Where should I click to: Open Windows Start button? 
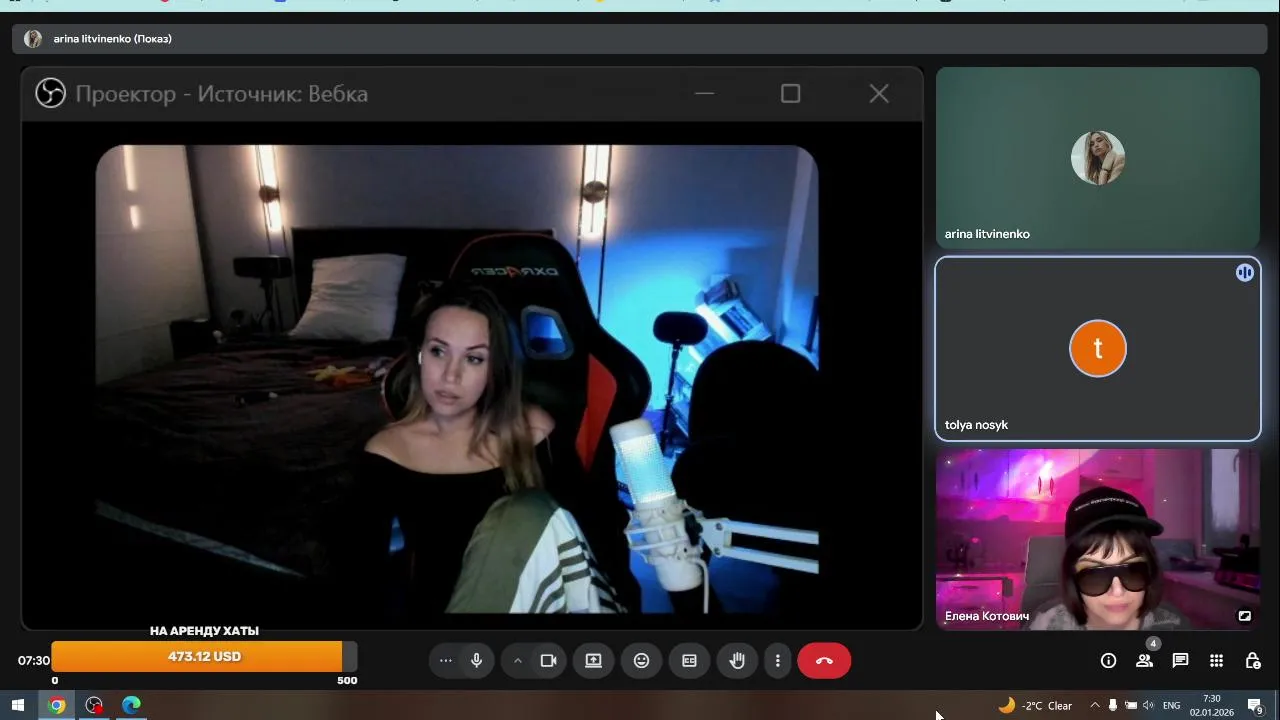click(x=17, y=705)
